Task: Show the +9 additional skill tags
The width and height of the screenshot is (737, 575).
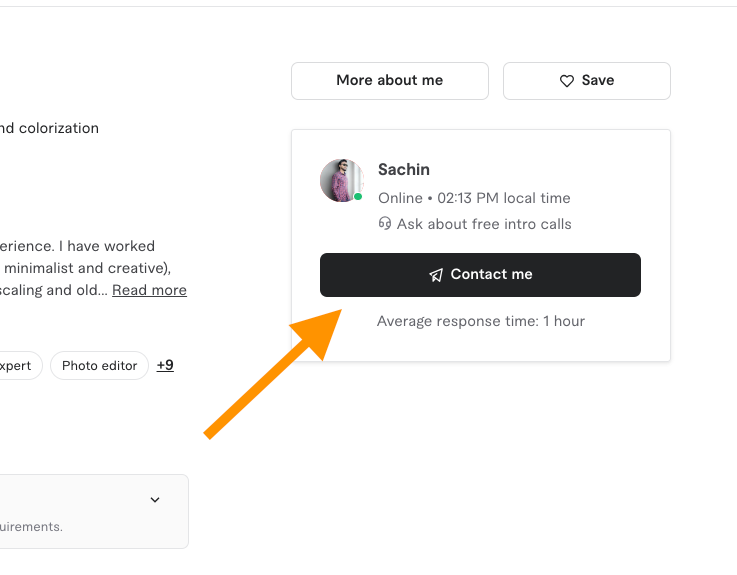Action: [x=165, y=366]
